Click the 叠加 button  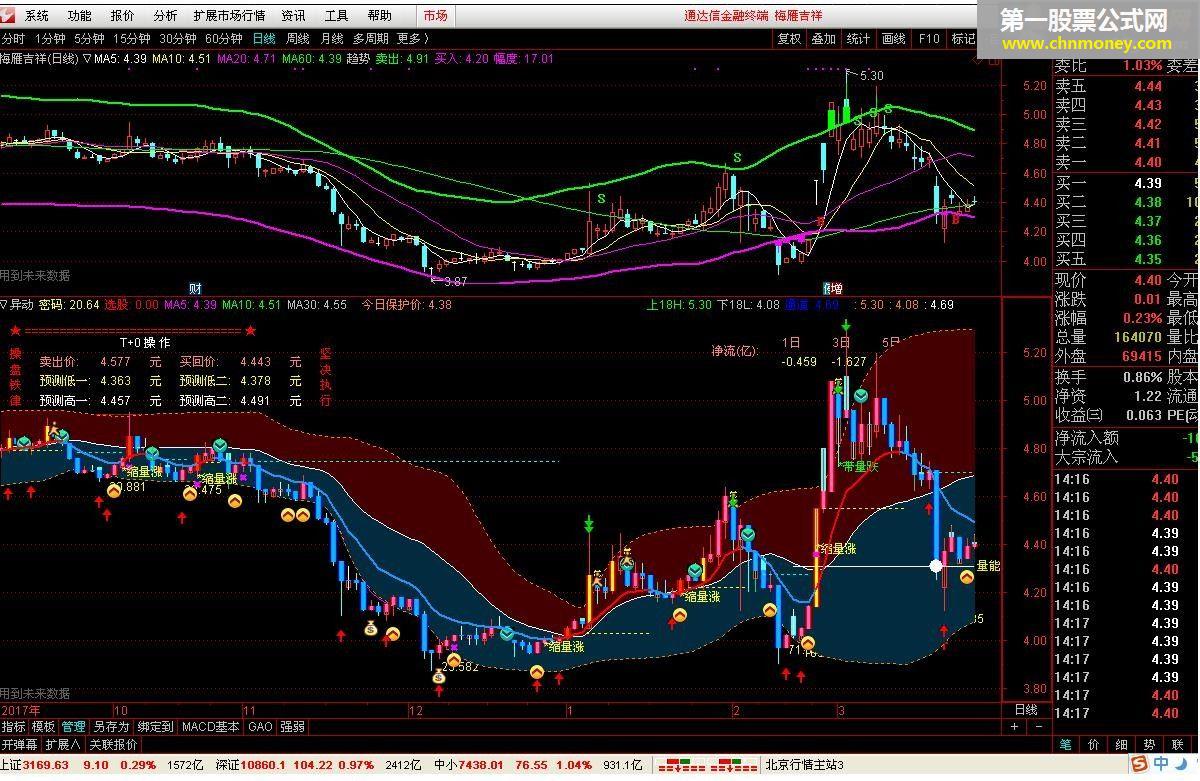(x=823, y=39)
